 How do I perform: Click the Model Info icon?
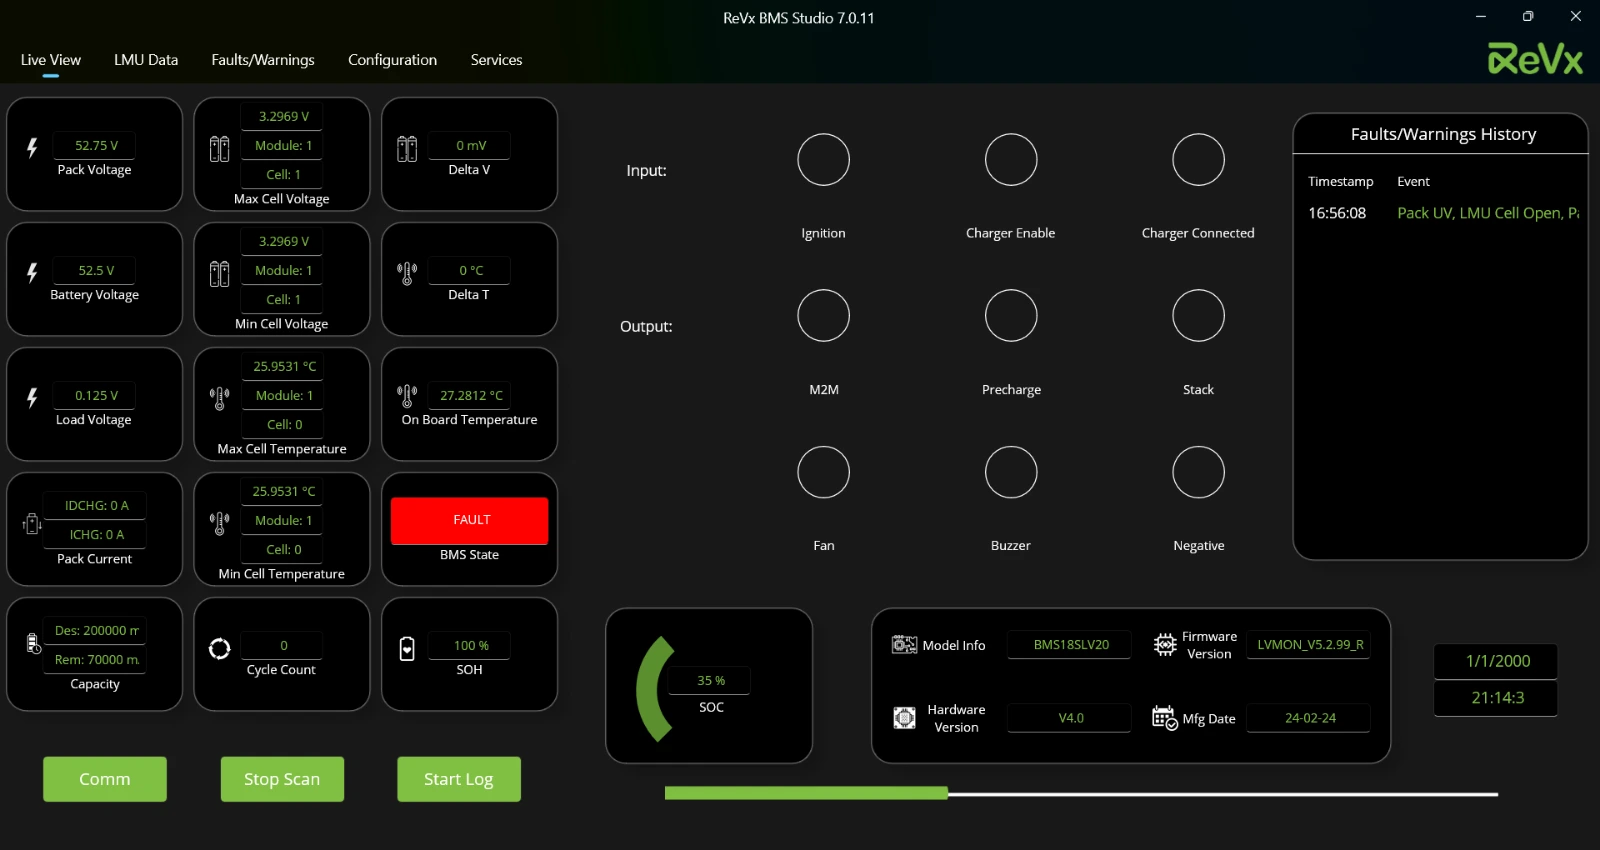point(904,645)
